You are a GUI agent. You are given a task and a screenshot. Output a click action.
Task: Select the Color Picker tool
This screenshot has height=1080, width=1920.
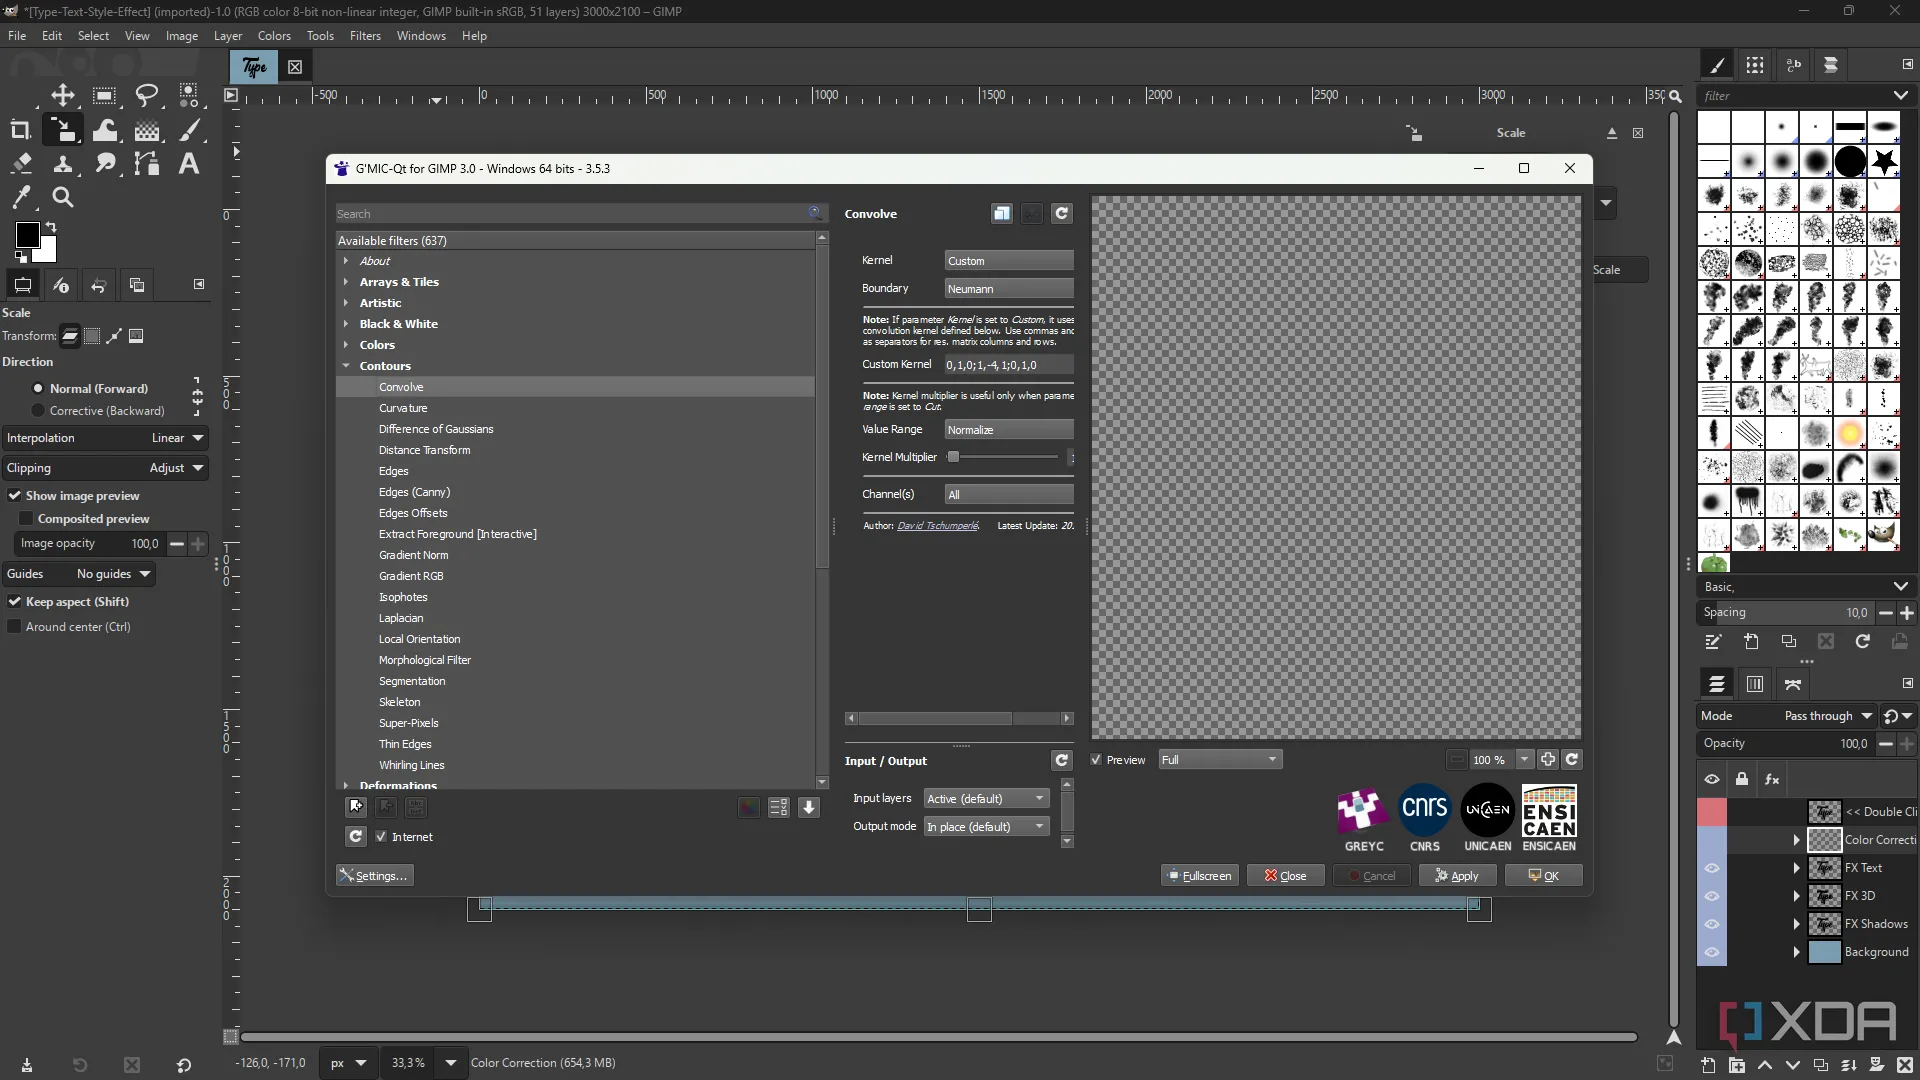point(21,198)
